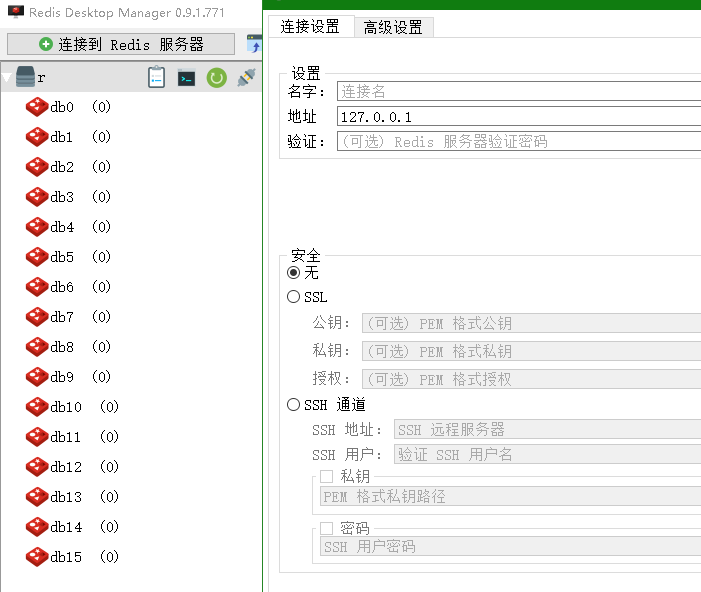Collapse the r server tree node
Image resolution: width=701 pixels, height=592 pixels.
pos(6,78)
